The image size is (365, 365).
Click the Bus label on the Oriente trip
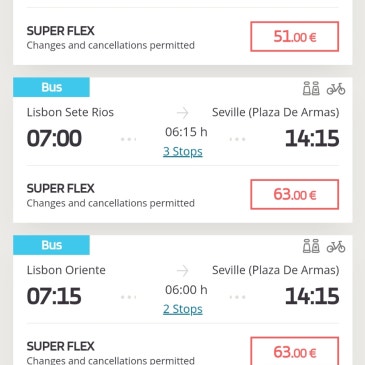(51, 245)
